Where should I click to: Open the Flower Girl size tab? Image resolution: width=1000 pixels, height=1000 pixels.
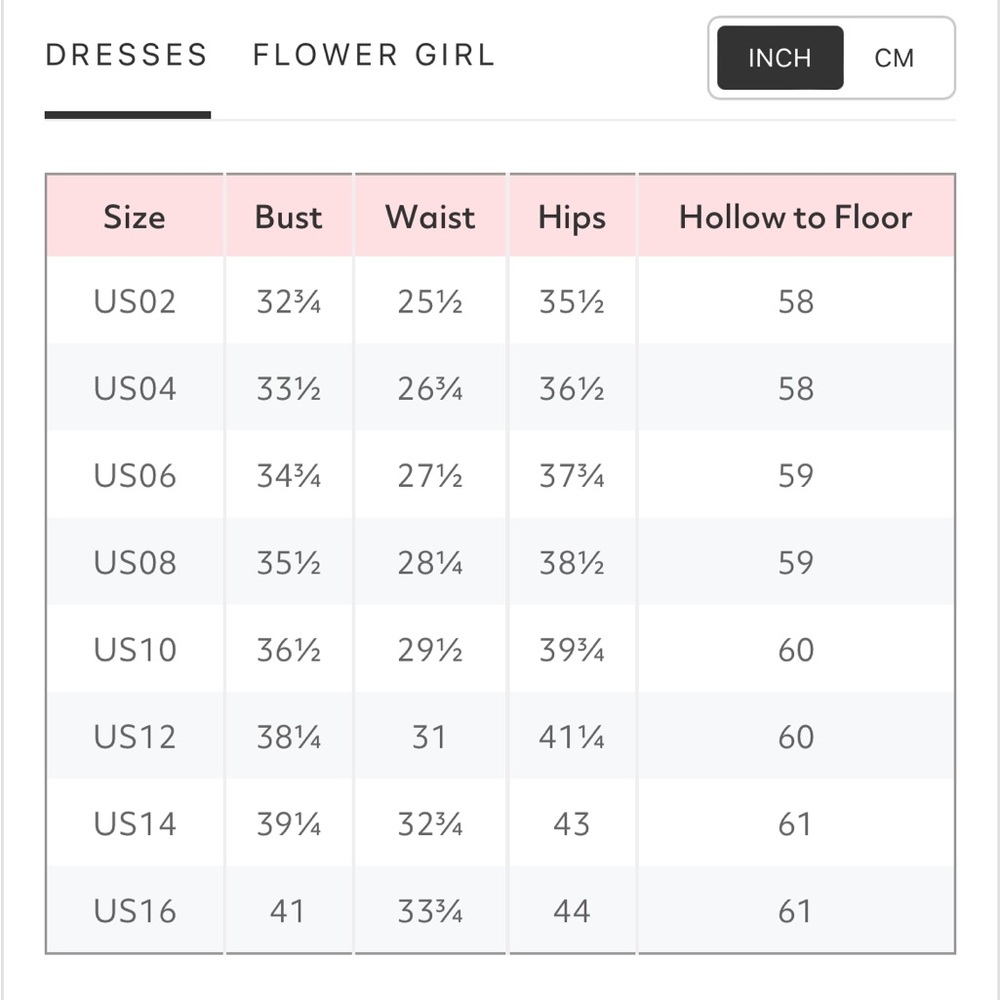pyautogui.click(x=374, y=55)
